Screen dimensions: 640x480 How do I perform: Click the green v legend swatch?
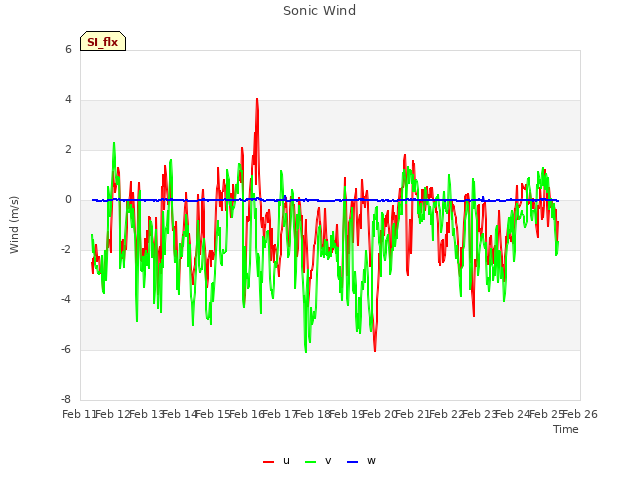click(x=310, y=462)
